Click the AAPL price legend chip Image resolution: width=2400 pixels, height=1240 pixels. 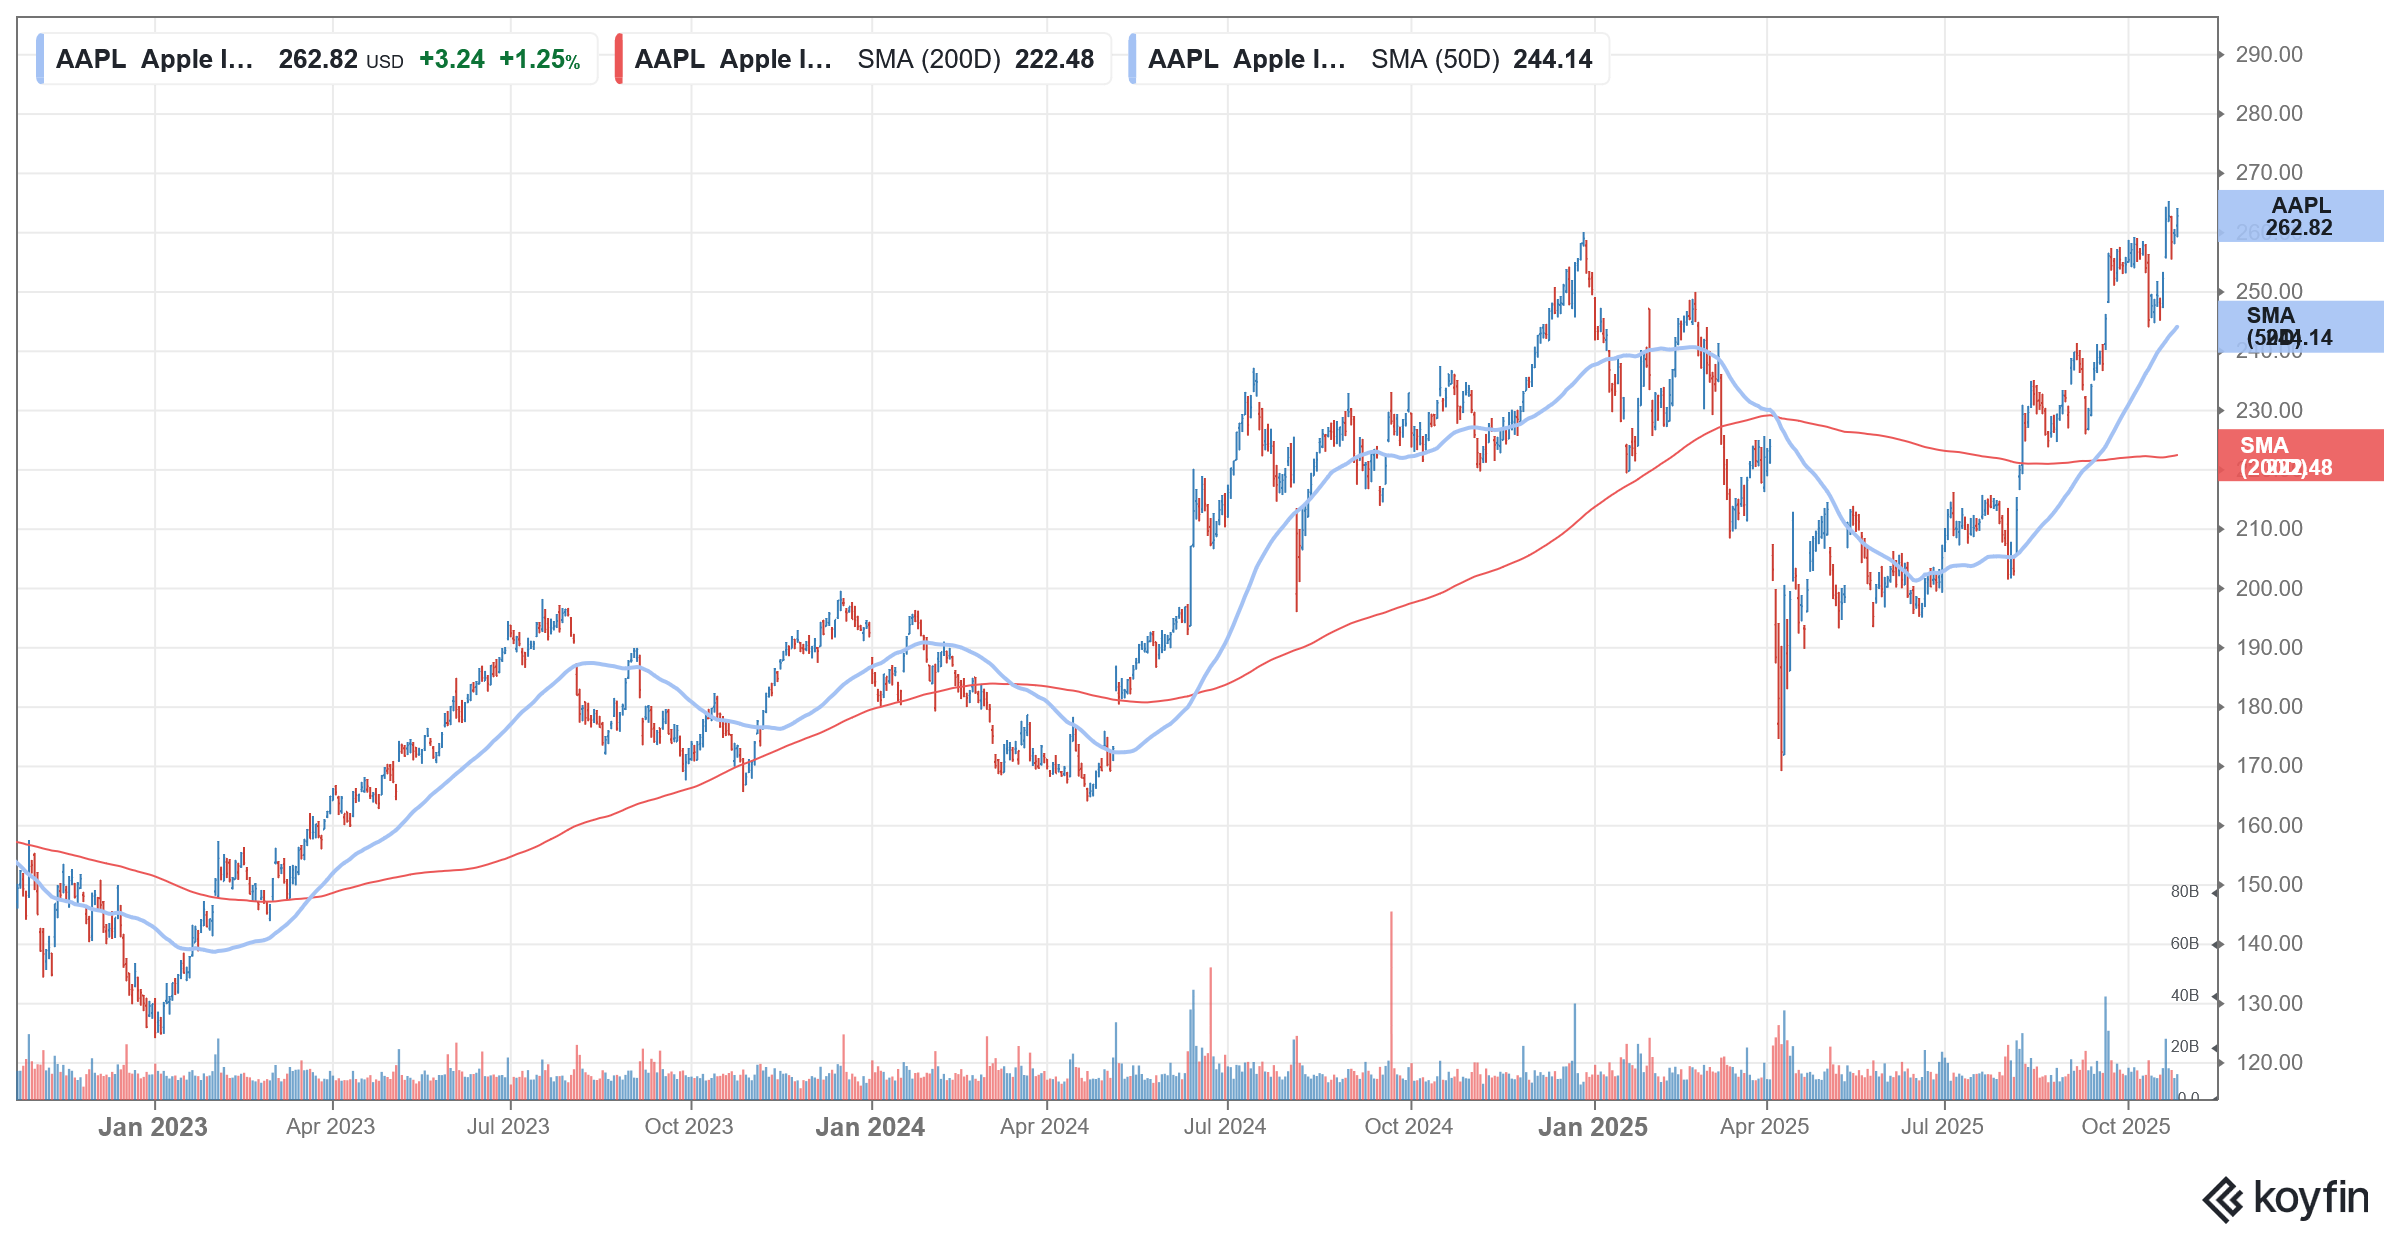click(x=317, y=59)
